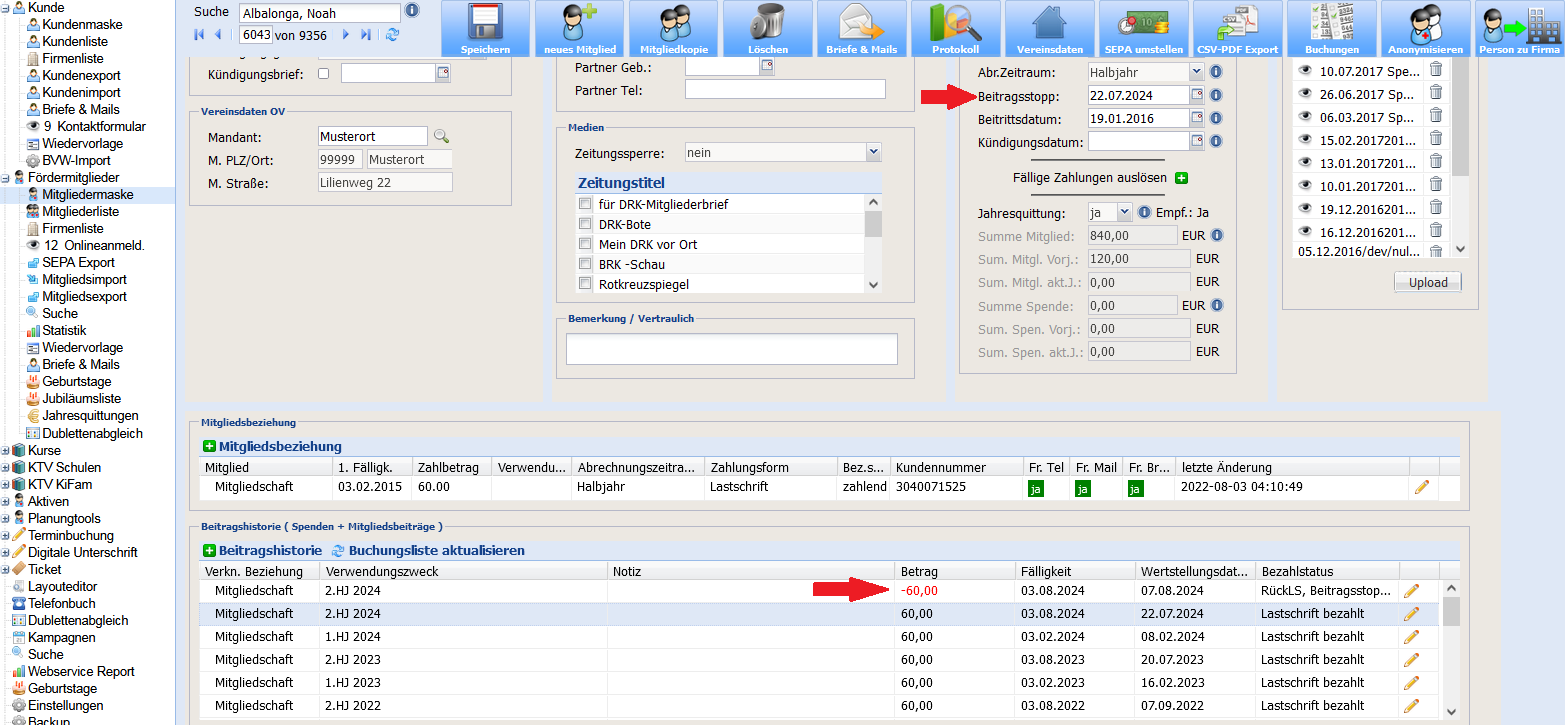
Task: Open Kundenexport in sidebar
Action: pos(81,75)
